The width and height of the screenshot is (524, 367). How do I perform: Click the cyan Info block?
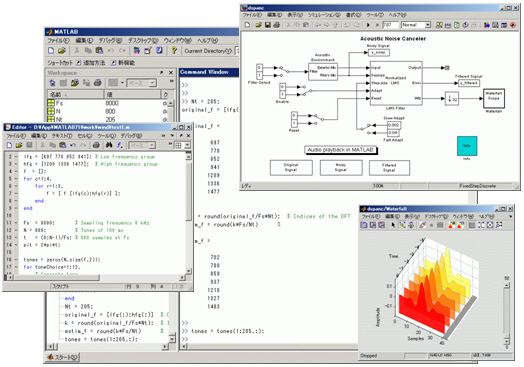click(x=467, y=146)
